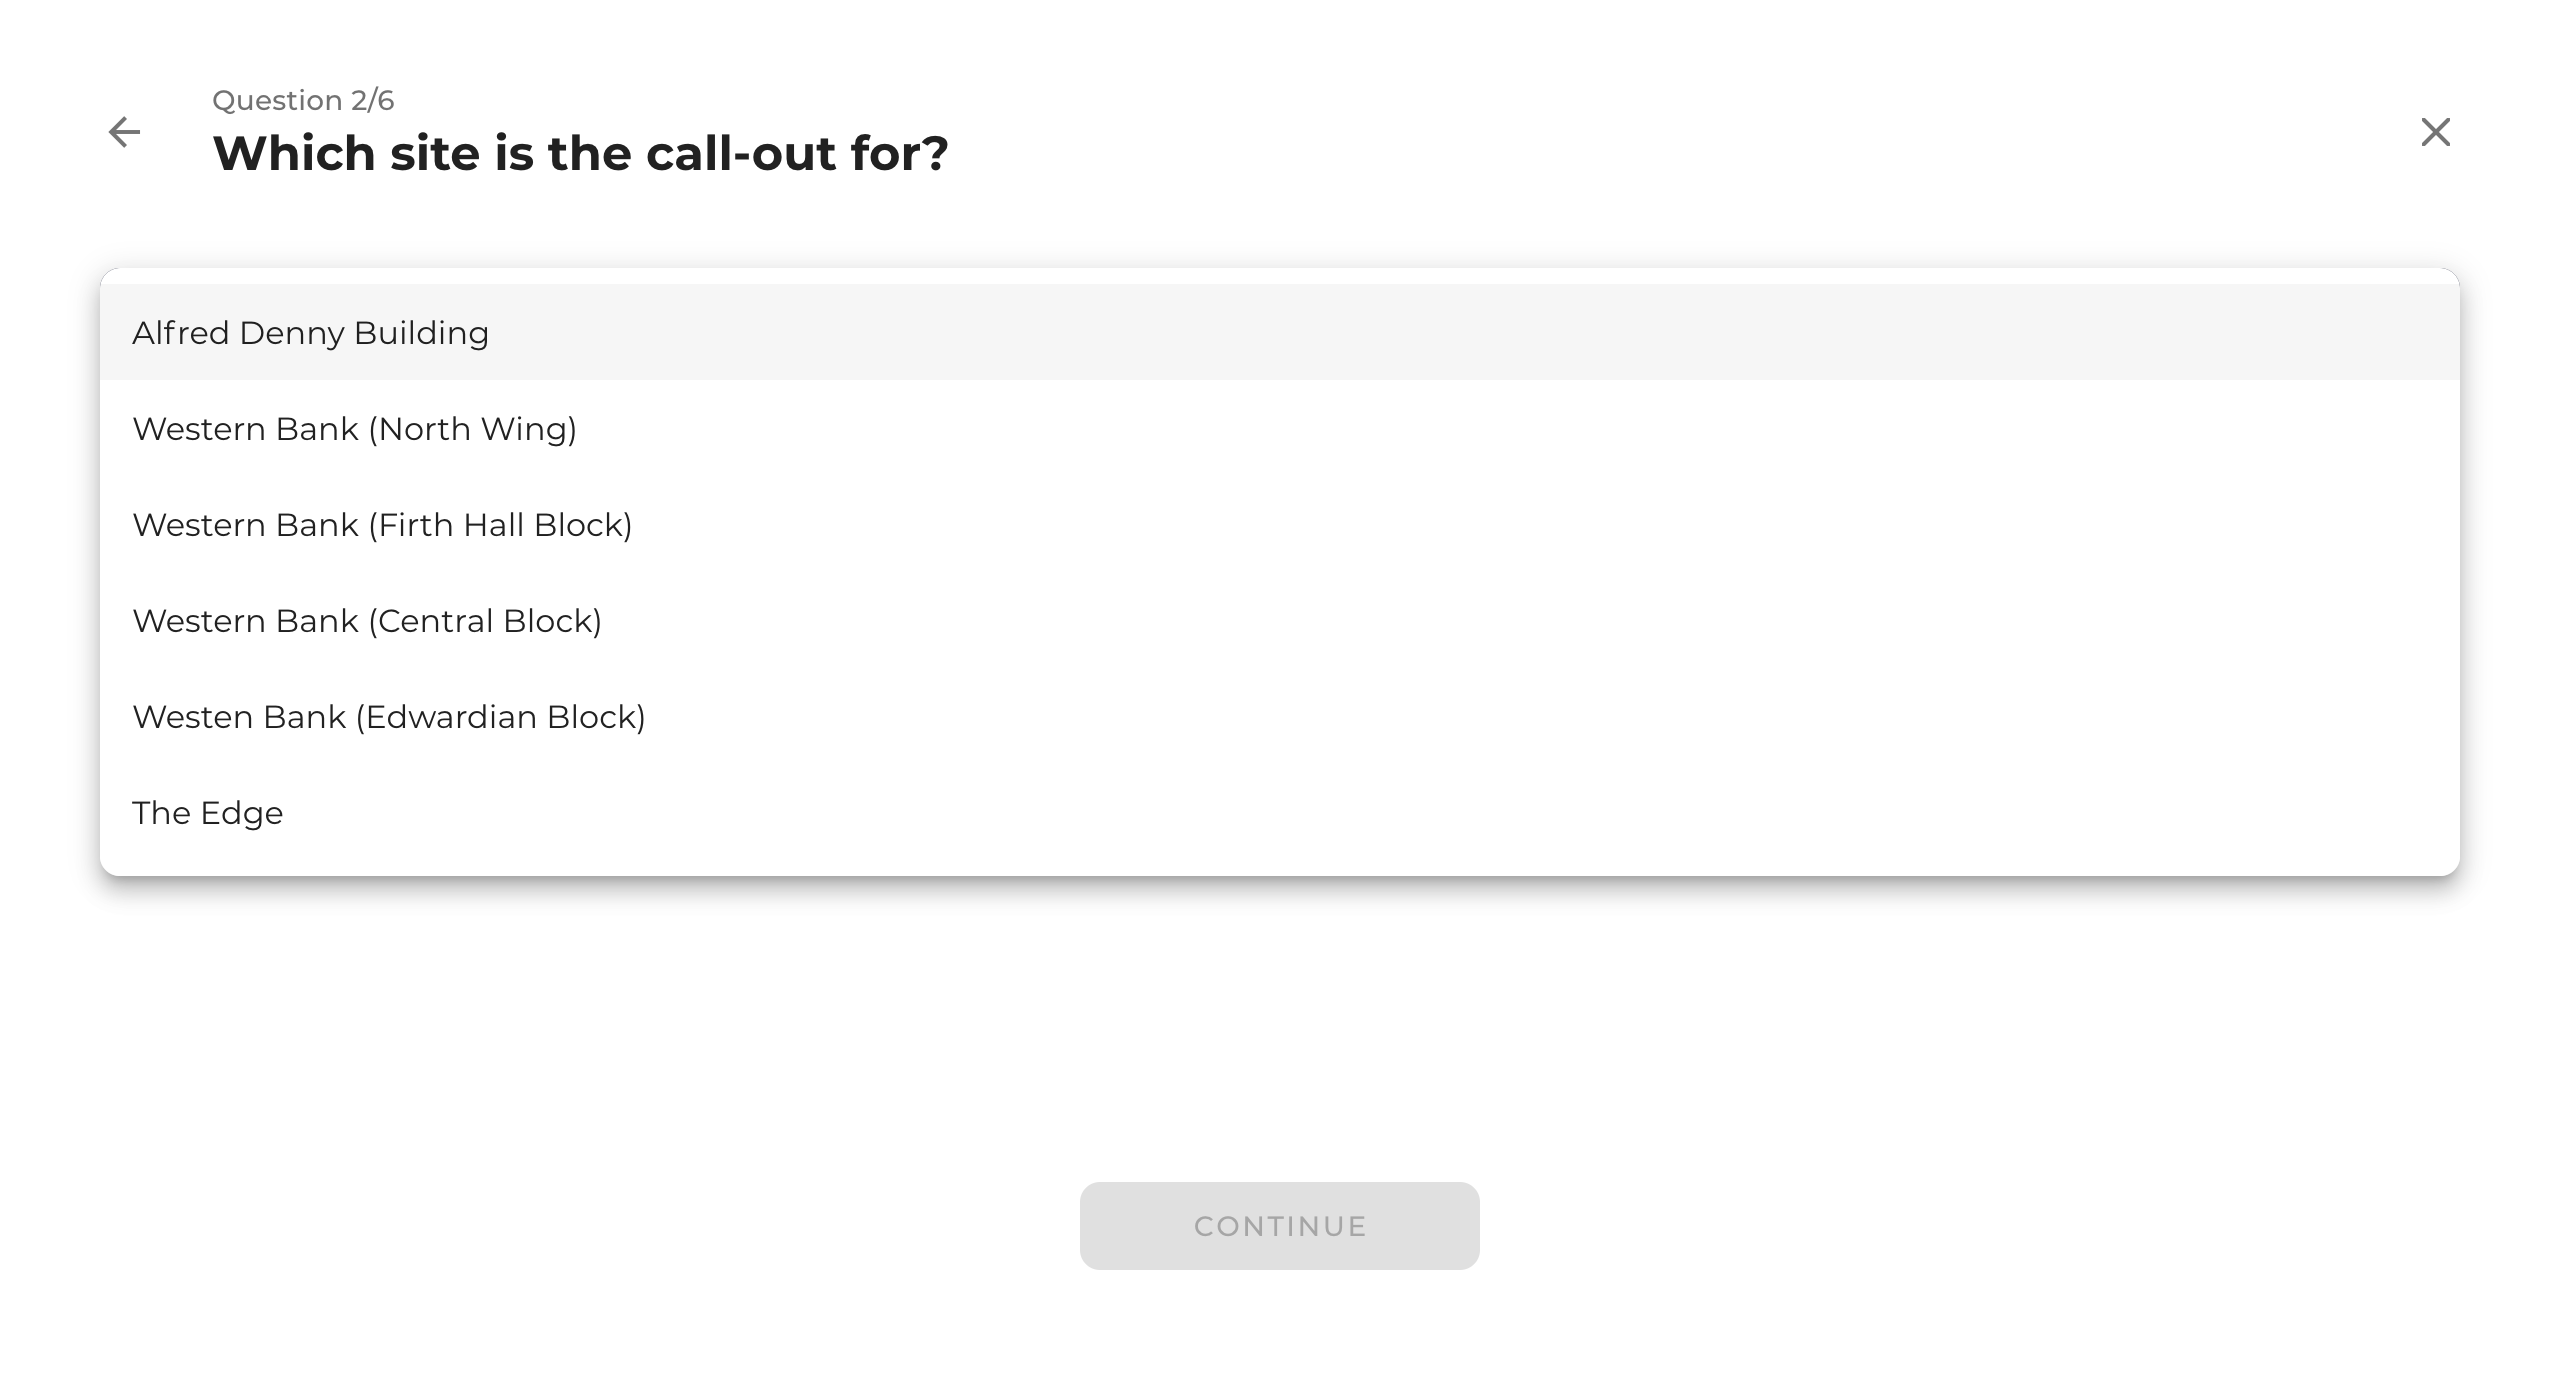The height and width of the screenshot is (1378, 2560).
Task: Return to previous question via back arrow
Action: [124, 131]
